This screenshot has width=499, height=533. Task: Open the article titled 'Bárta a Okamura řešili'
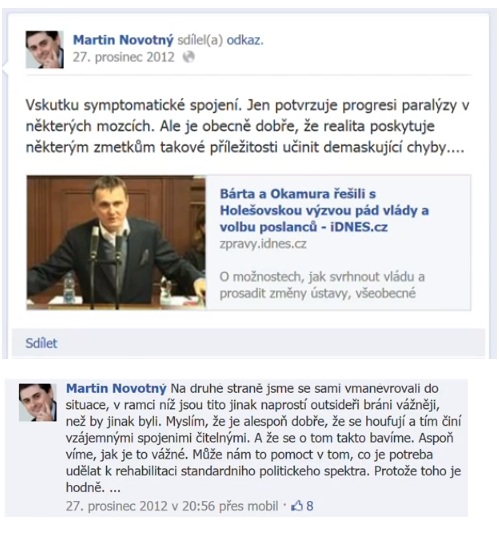(x=324, y=210)
